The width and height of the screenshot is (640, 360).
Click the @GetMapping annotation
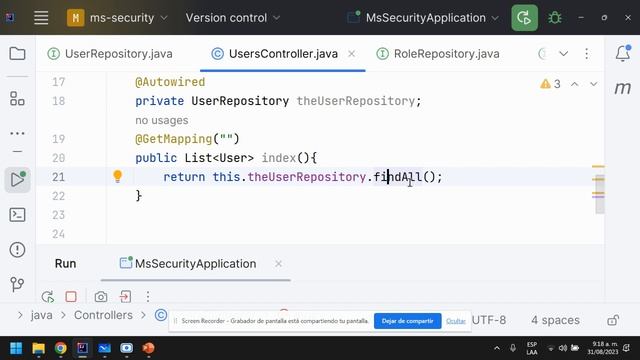point(174,139)
